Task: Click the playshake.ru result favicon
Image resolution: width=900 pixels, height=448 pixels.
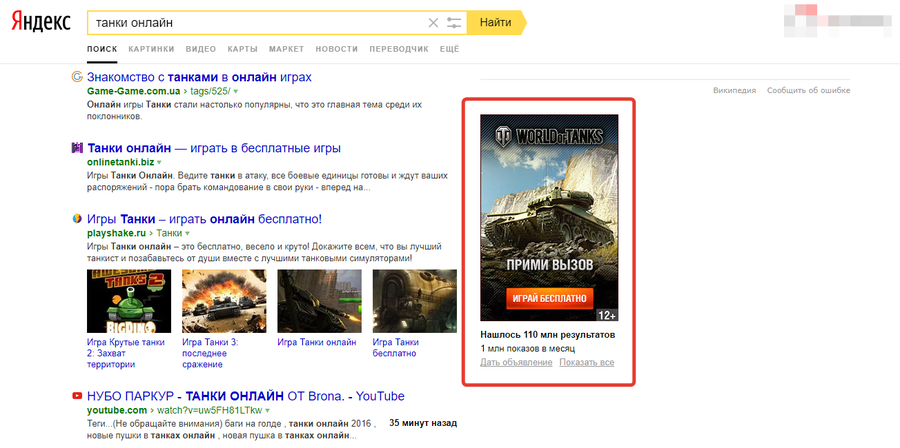Action: pyautogui.click(x=77, y=219)
